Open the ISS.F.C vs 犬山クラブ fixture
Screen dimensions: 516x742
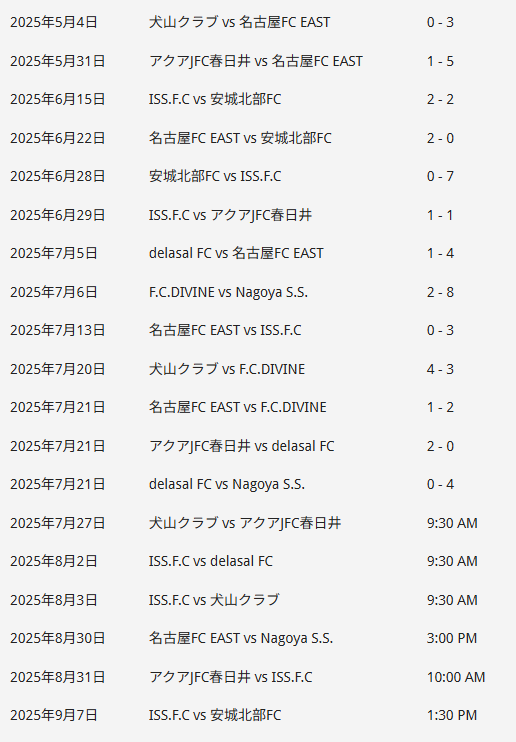pos(214,600)
